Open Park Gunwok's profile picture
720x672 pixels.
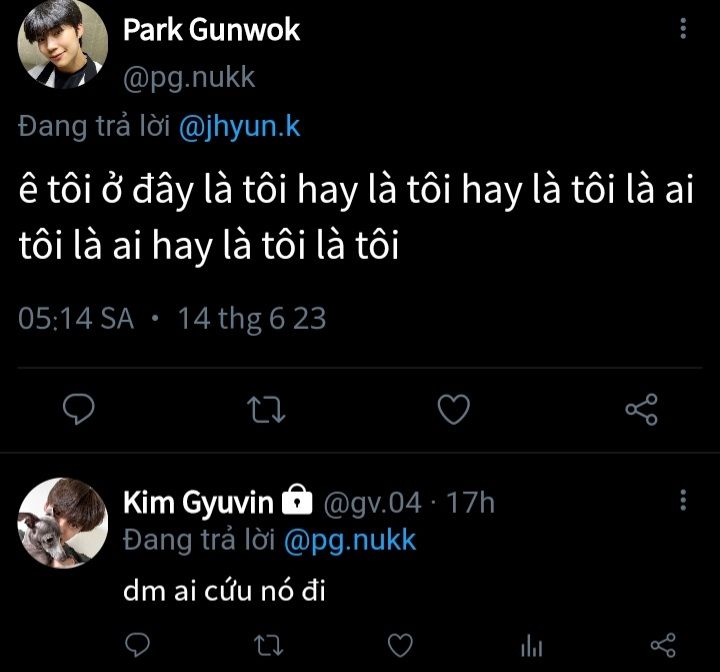[62, 45]
